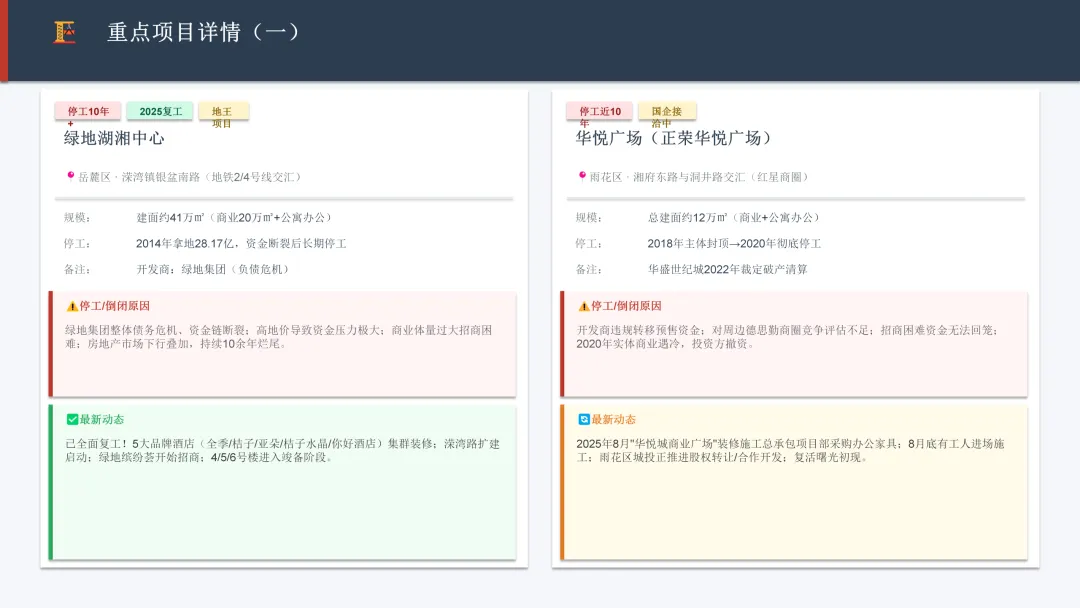Click the warning icon in 绿地湖湘中心 card

point(72,306)
